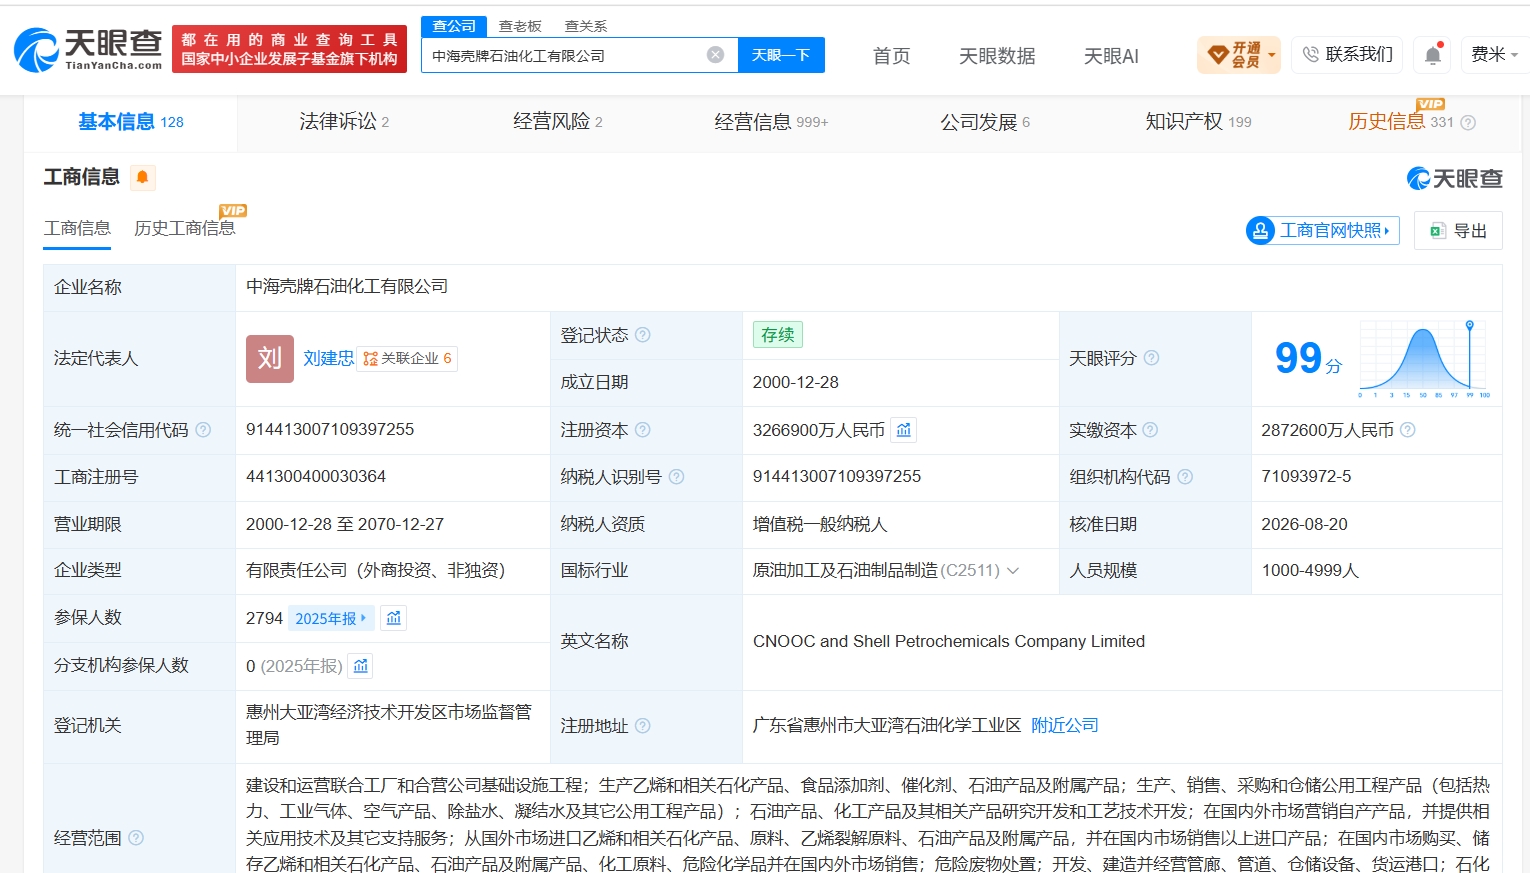The width and height of the screenshot is (1530, 873).
Task: Click the English name CNOOC and Shell Petrochemicals
Action: click(949, 642)
